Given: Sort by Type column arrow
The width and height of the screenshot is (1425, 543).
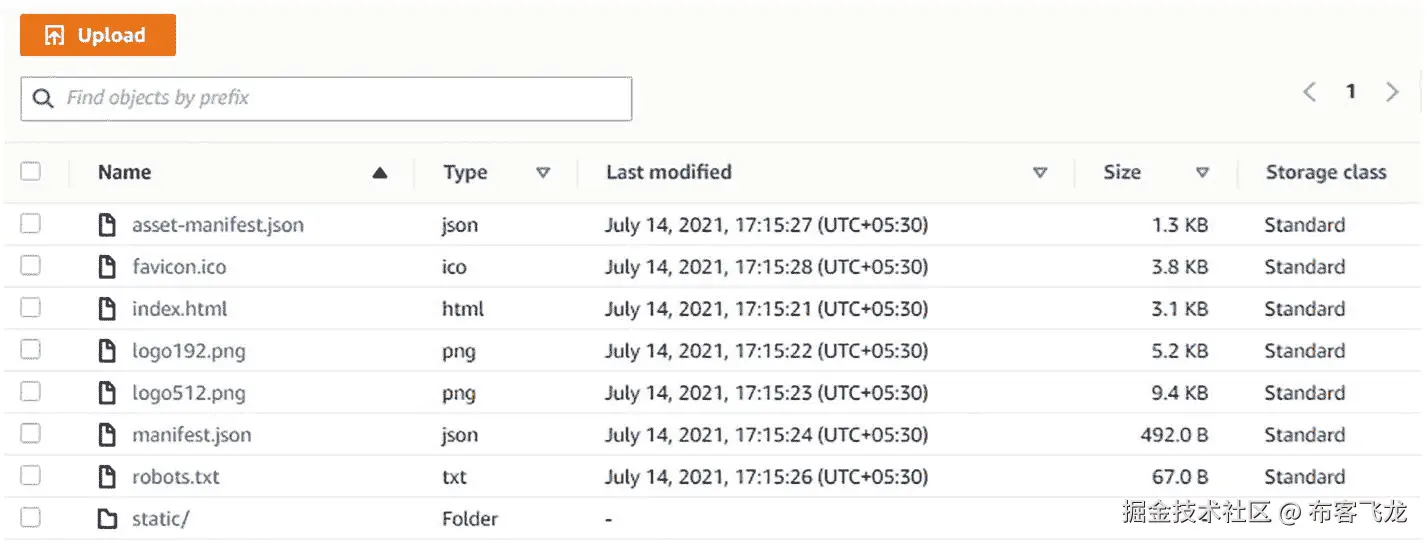Looking at the screenshot, I should click(543, 172).
